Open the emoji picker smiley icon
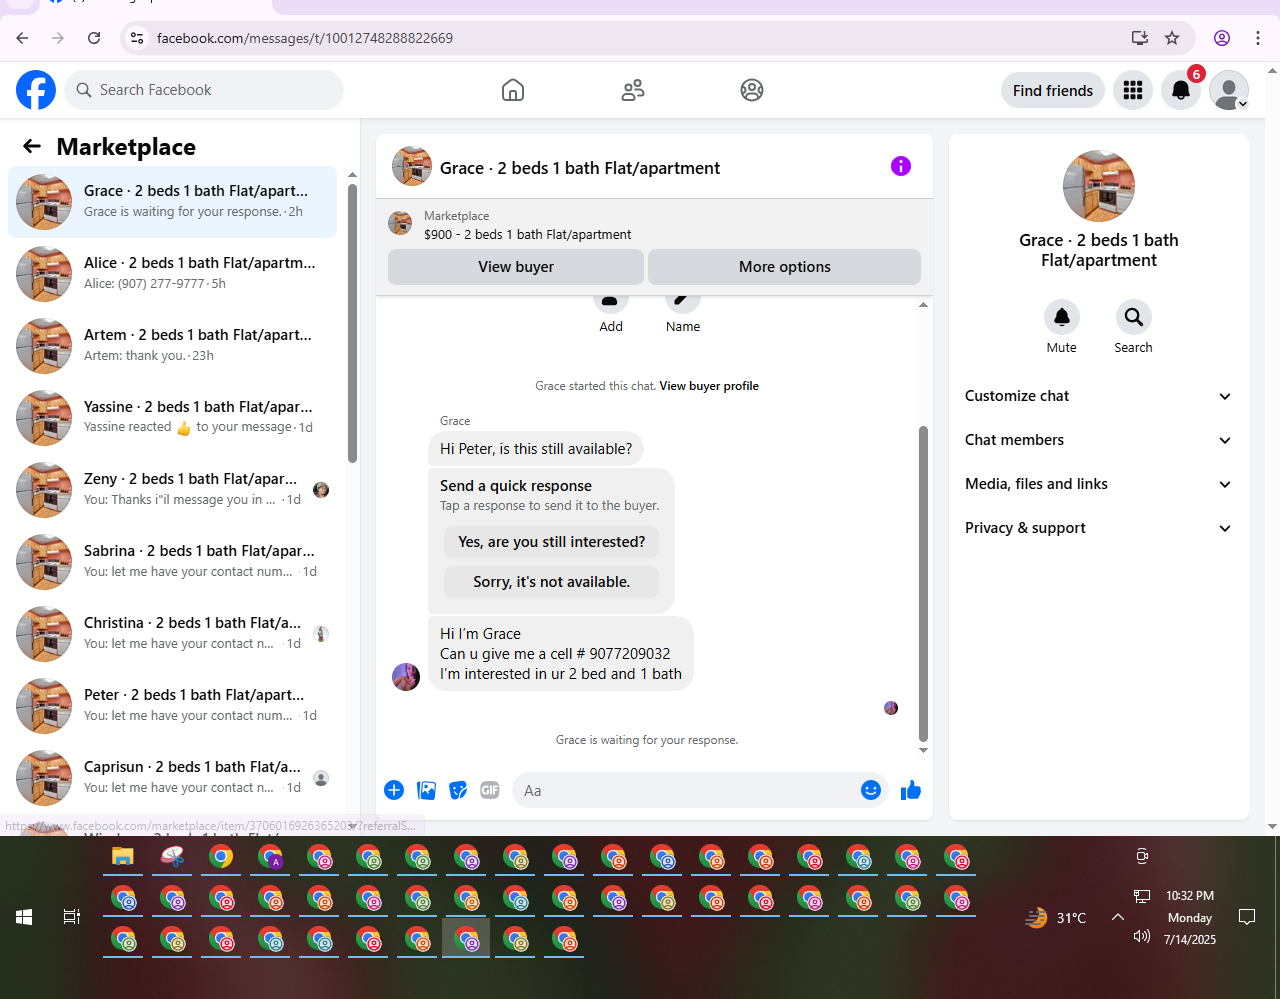This screenshot has height=999, width=1280. point(871,790)
